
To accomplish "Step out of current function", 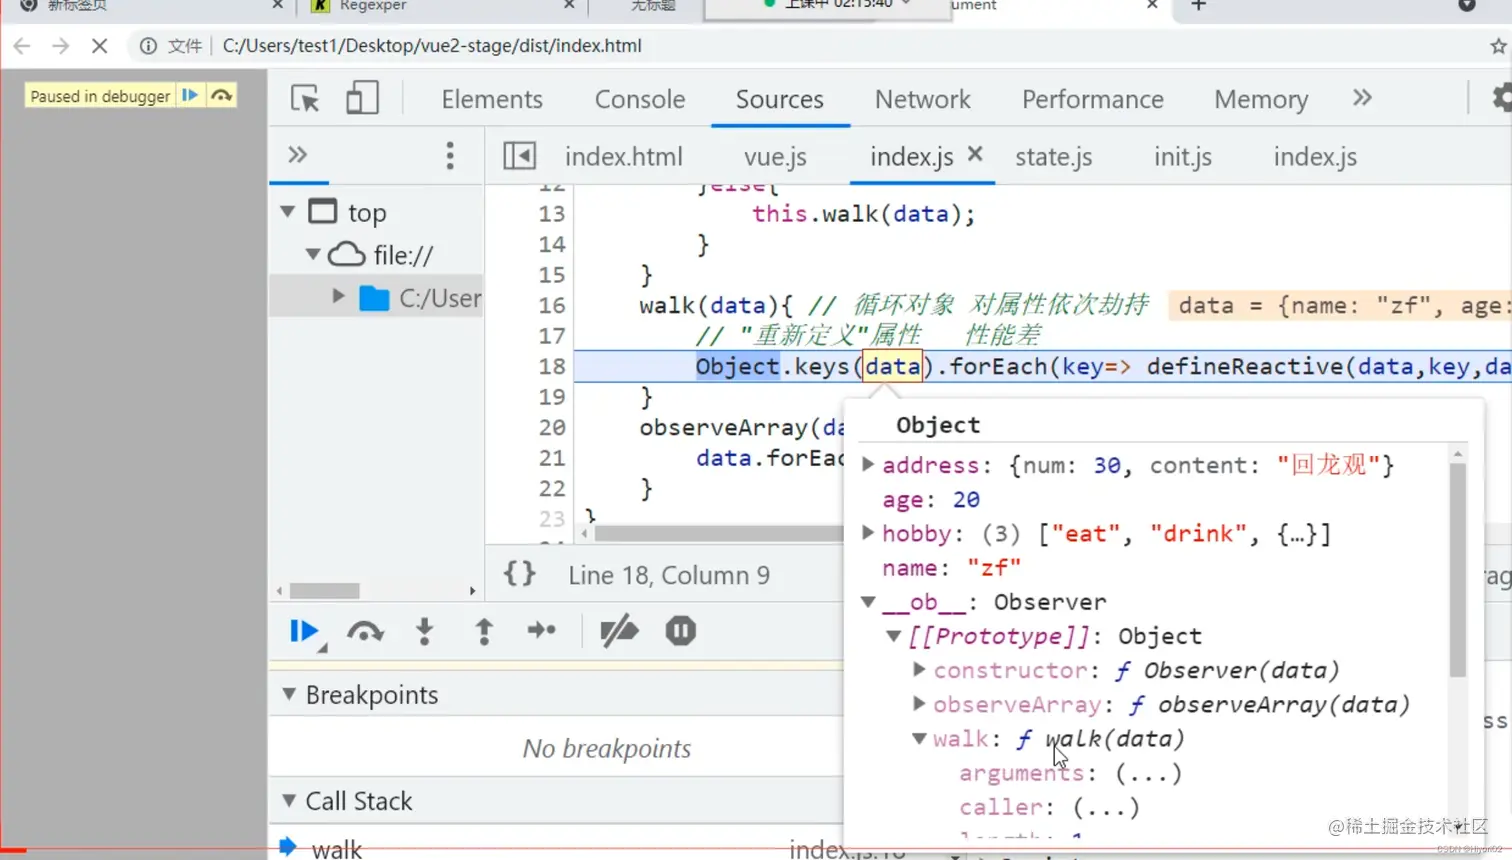I will (484, 631).
